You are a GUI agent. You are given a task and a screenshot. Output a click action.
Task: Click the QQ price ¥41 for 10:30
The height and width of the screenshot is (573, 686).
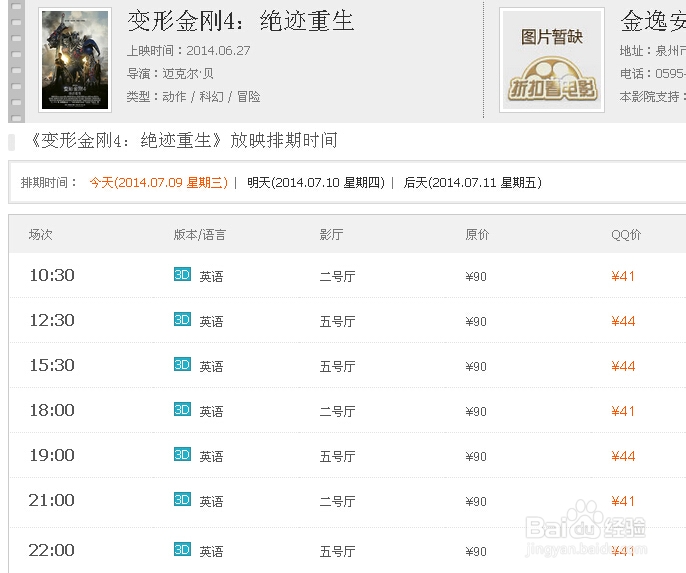pos(623,276)
